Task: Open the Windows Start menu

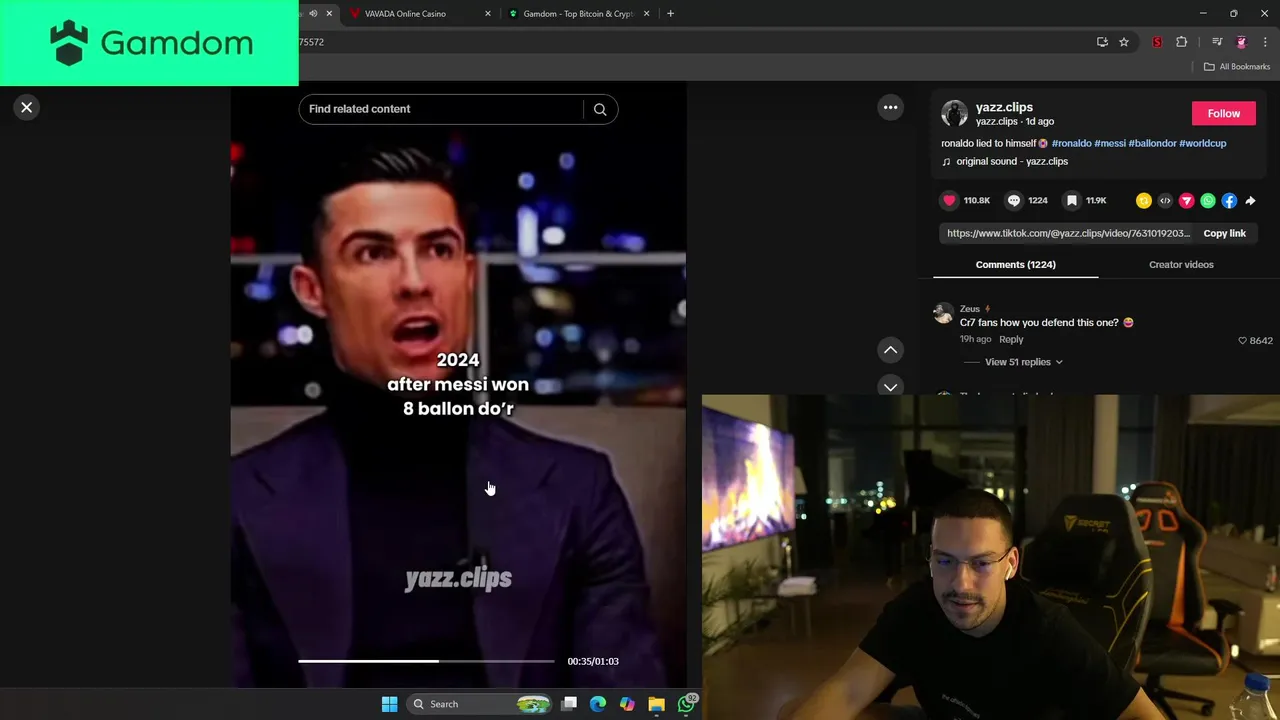Action: [x=389, y=704]
